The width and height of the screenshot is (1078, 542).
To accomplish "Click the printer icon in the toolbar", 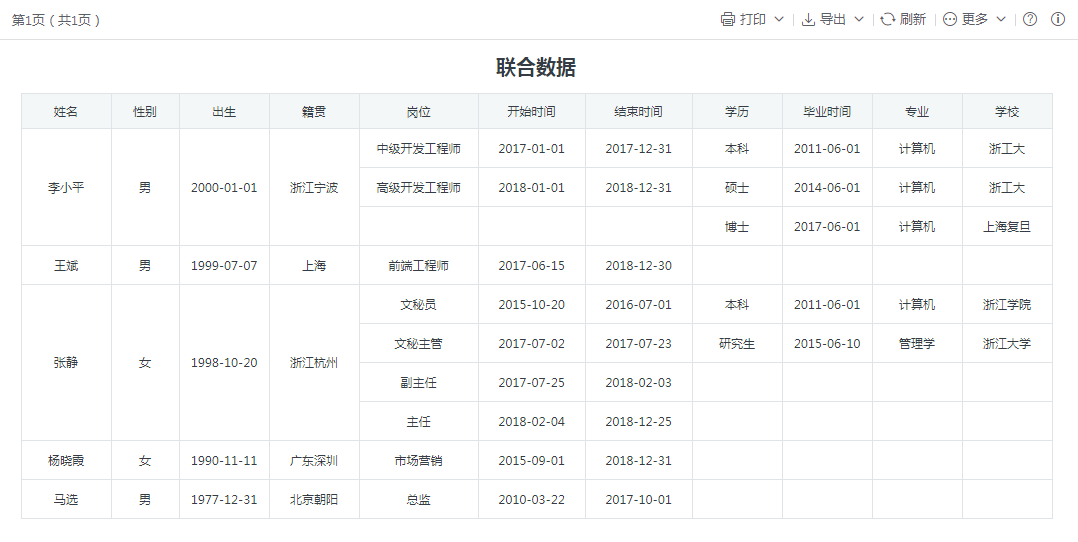I will (728, 20).
